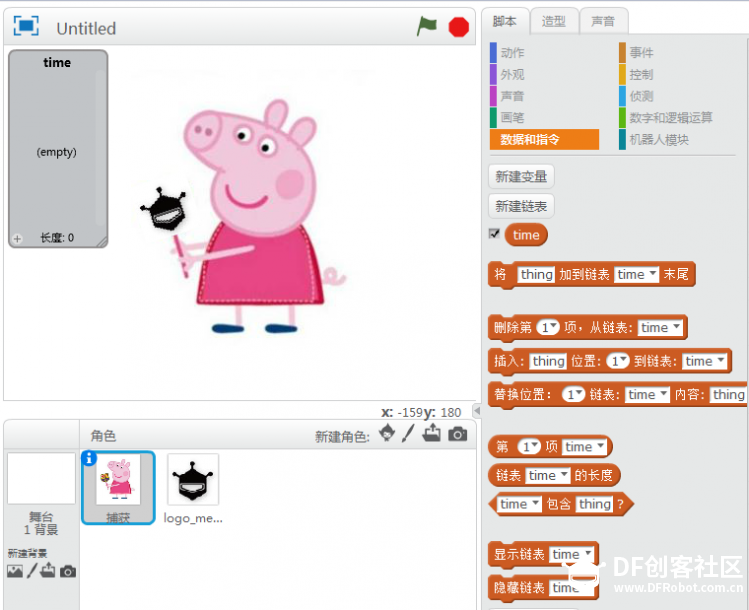Upload backdrop from file icon

[47, 570]
